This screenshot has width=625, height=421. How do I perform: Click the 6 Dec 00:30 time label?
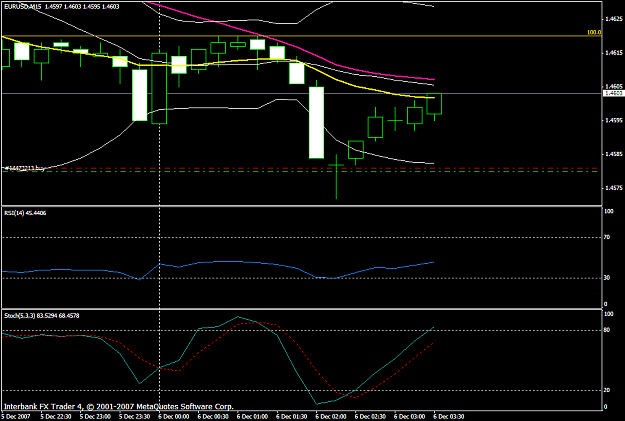[x=213, y=417]
